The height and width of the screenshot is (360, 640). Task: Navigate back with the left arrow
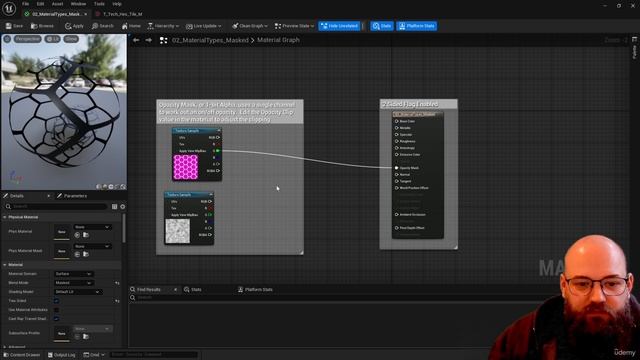136,40
